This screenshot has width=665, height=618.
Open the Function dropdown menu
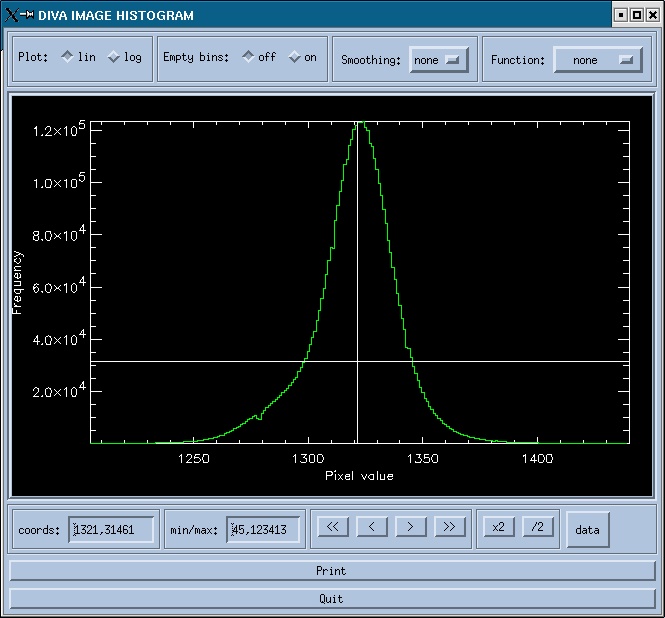pos(598,60)
